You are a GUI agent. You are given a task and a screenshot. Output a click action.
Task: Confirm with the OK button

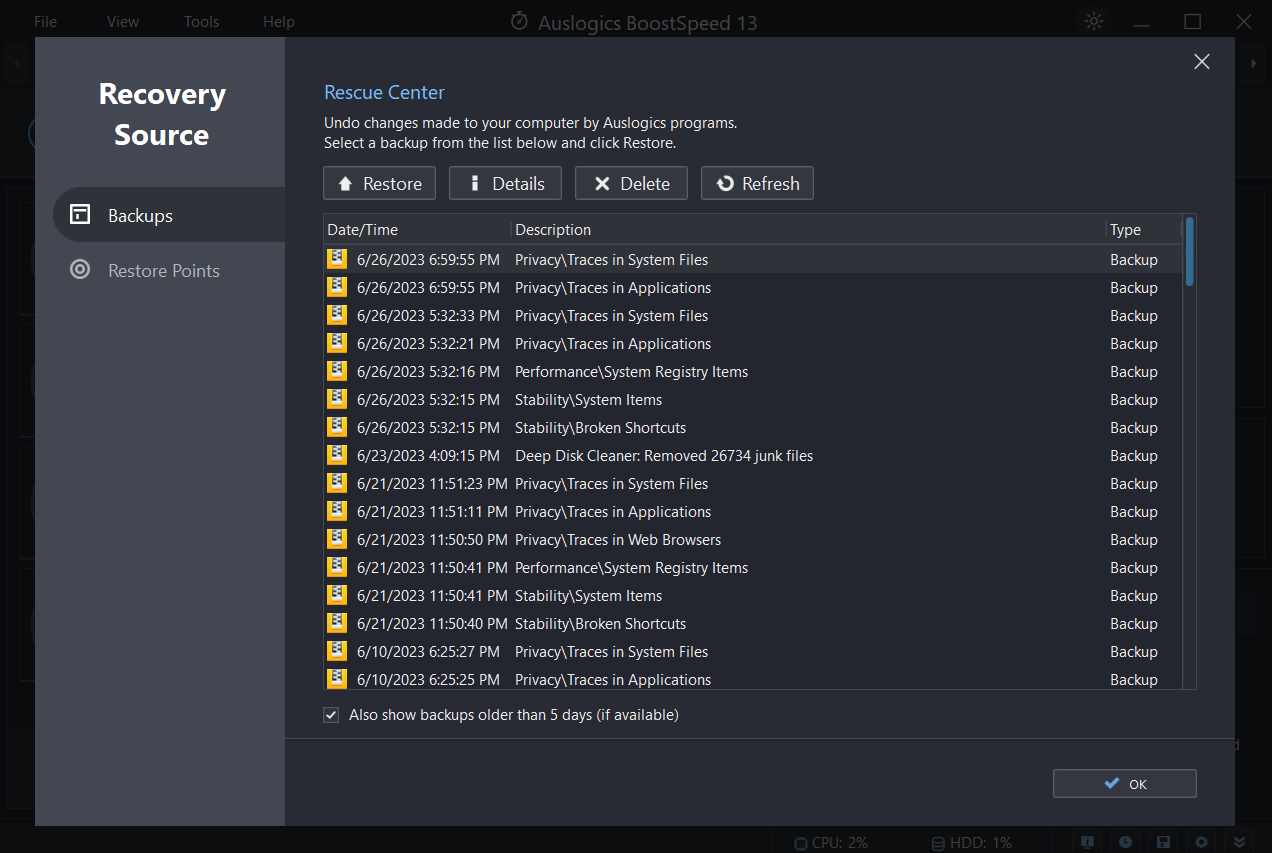[x=1125, y=783]
